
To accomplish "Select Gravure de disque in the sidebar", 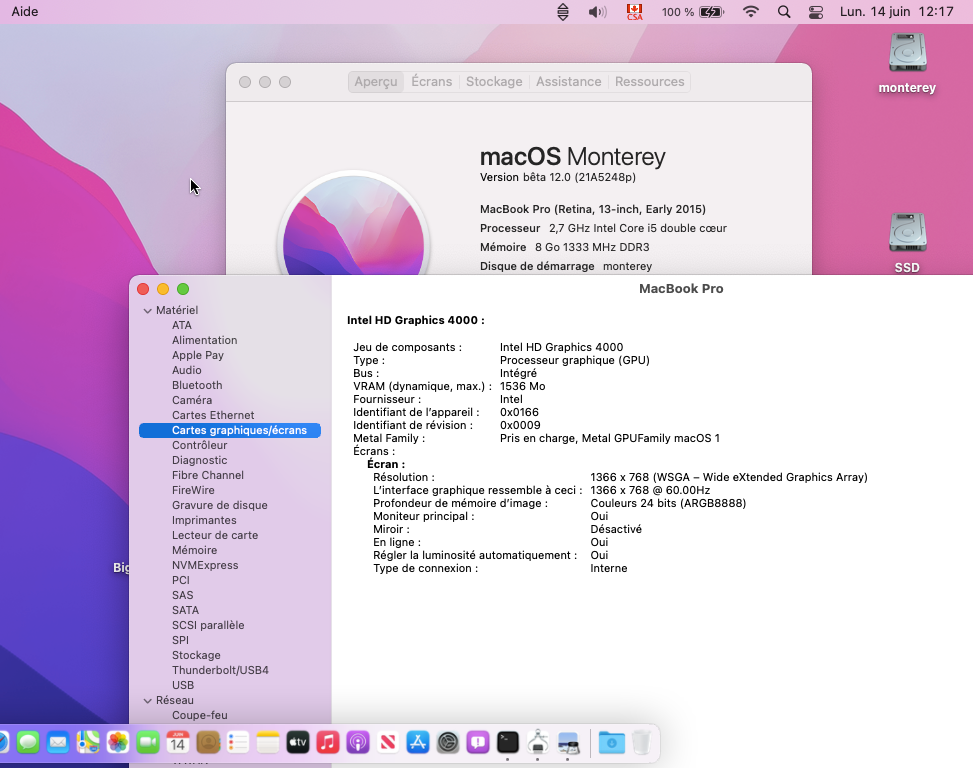I will point(220,505).
